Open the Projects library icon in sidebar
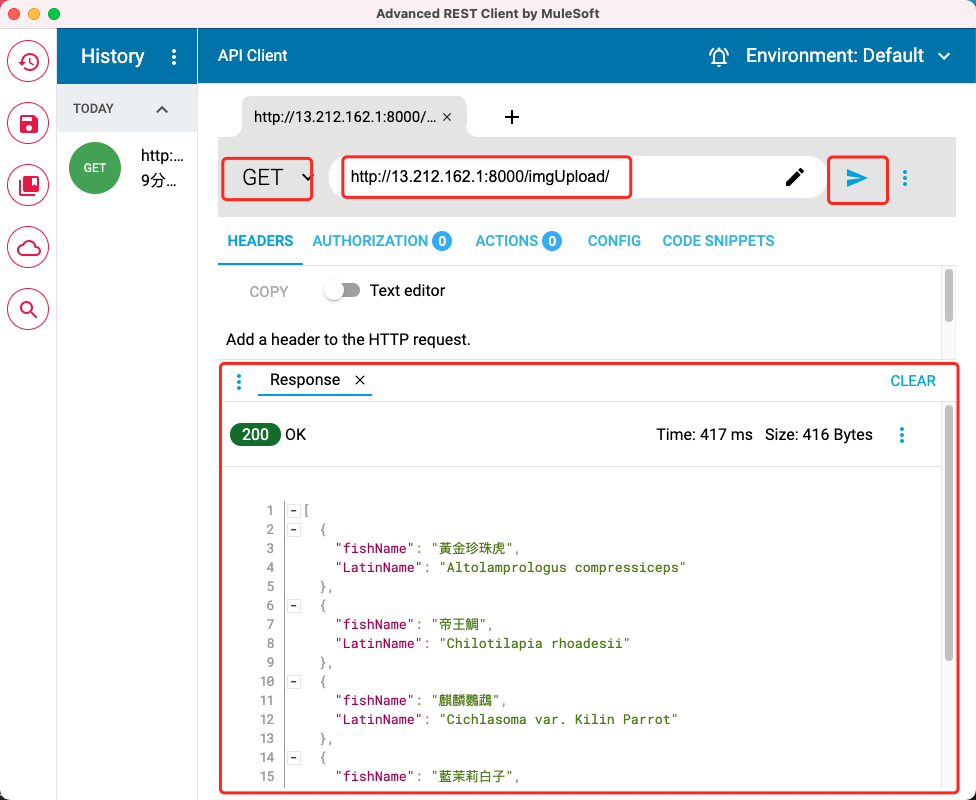This screenshot has height=800, width=976. 28,185
